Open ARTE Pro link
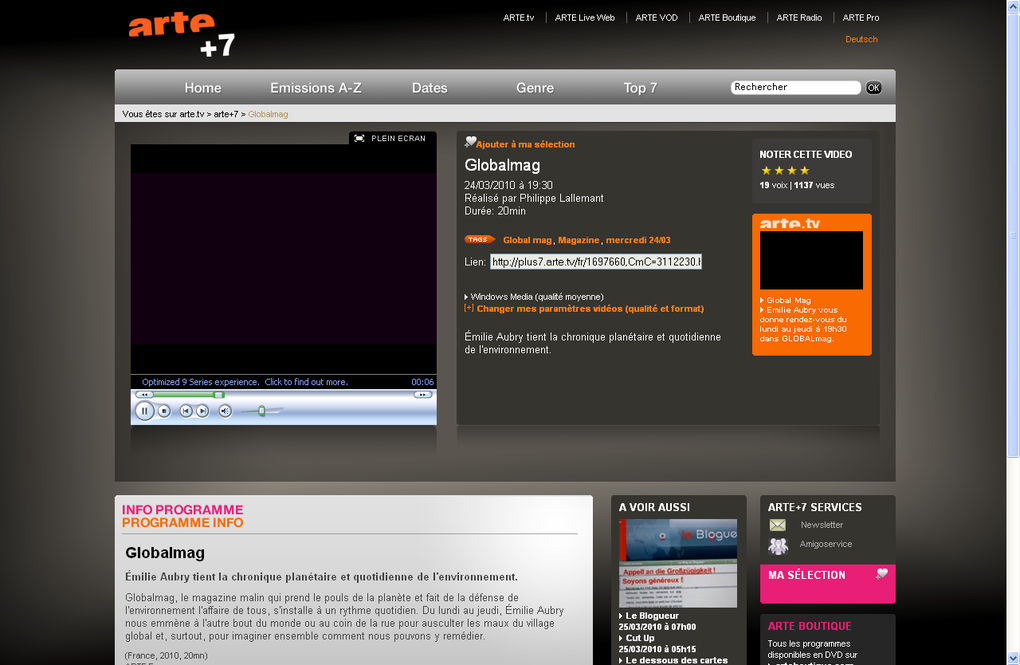The height and width of the screenshot is (665, 1020). [x=861, y=18]
